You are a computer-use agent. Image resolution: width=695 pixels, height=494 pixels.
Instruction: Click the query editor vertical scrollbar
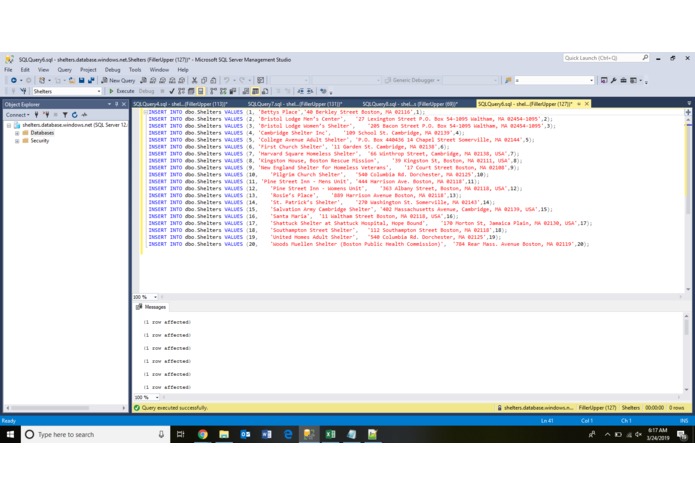[x=688, y=202]
